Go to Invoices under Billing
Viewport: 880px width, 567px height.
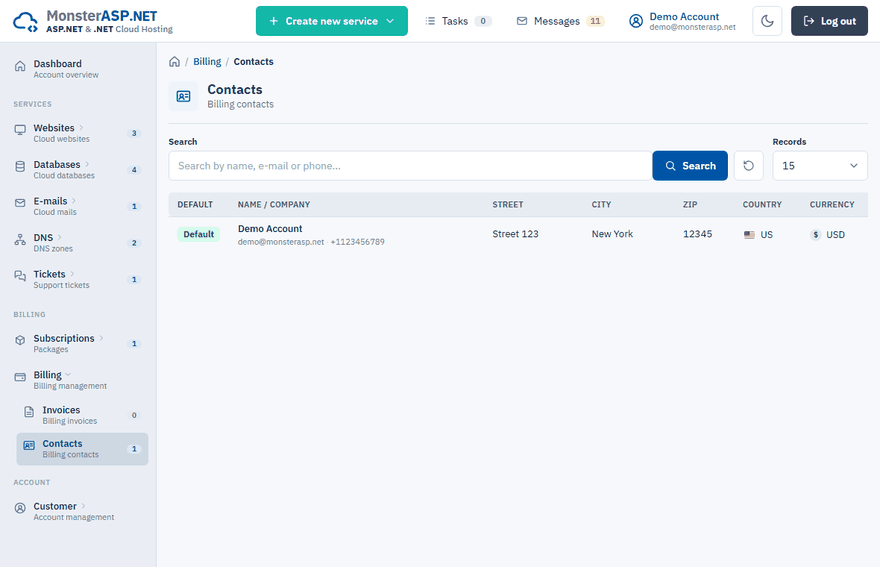[82, 415]
